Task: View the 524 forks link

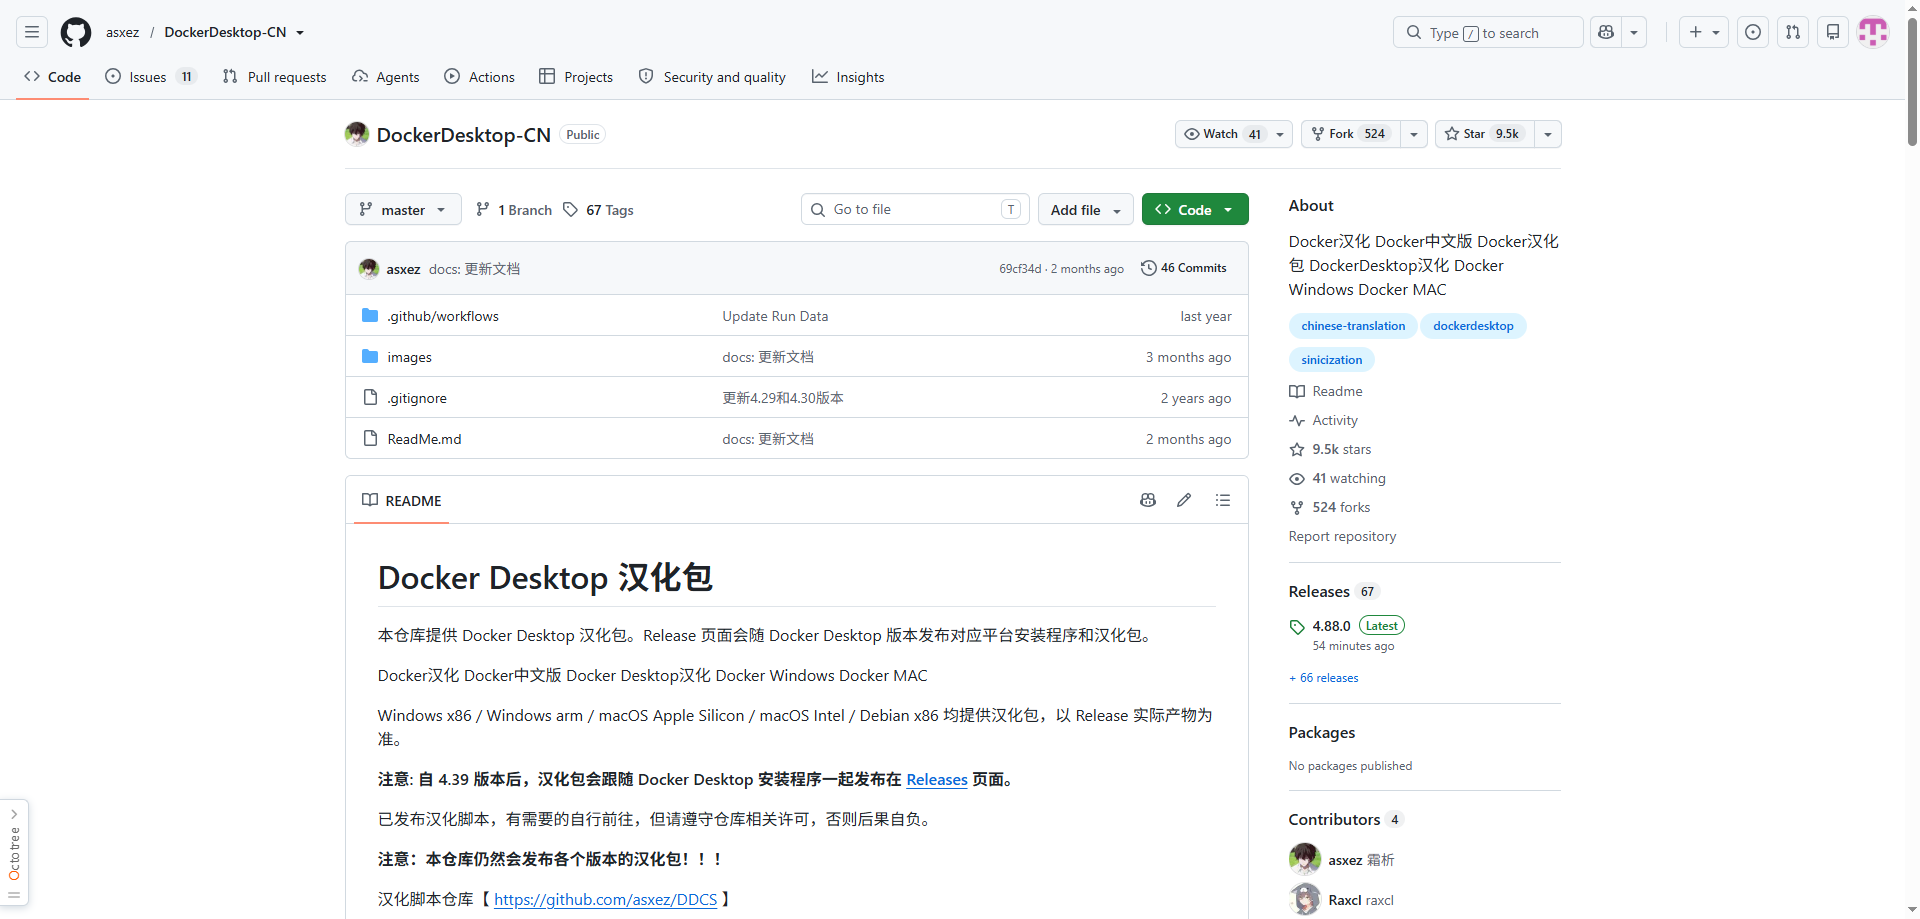Action: [1330, 507]
